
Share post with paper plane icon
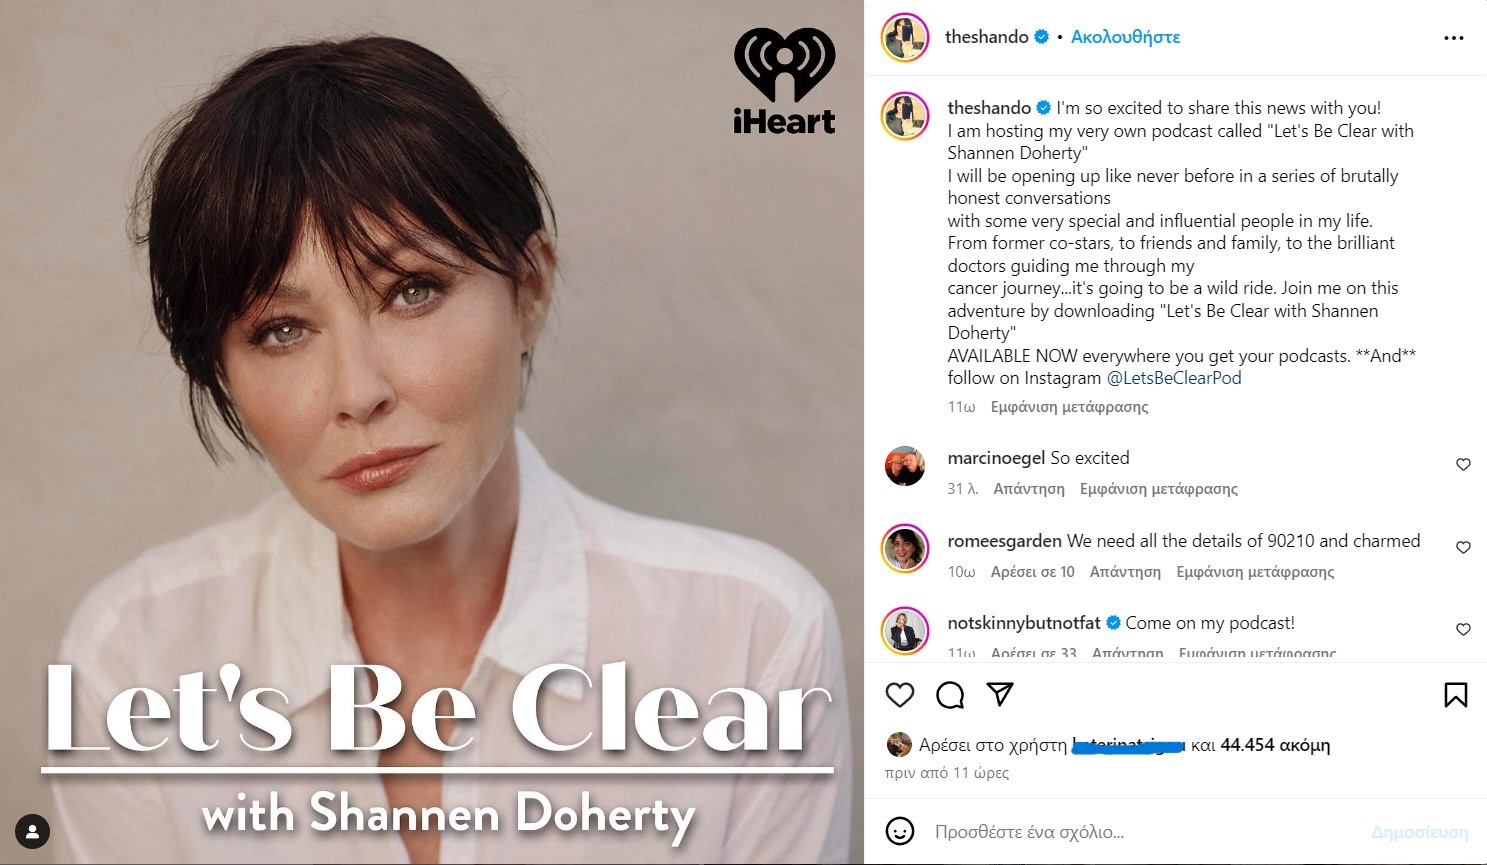coord(1000,694)
